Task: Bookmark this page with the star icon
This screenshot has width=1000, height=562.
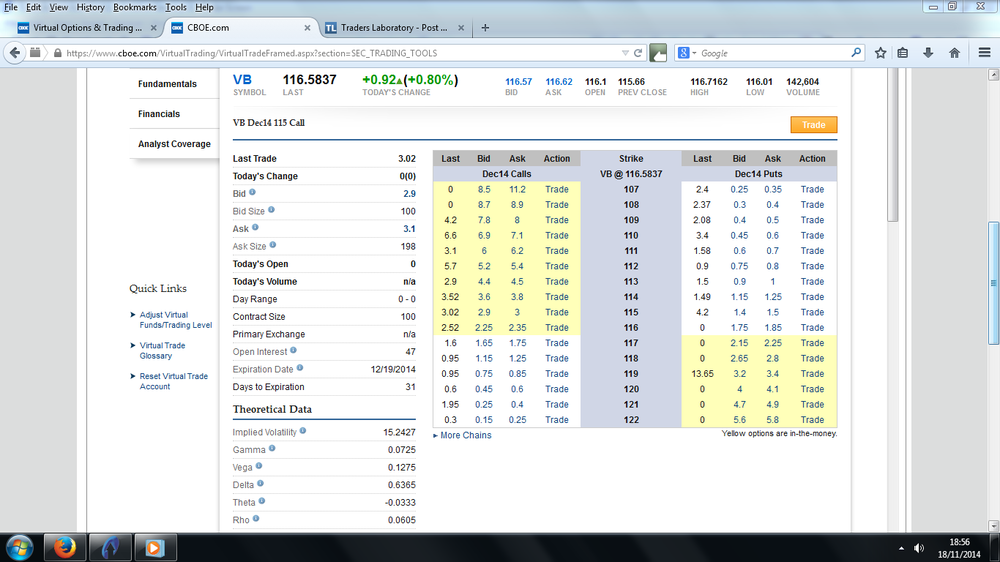Action: pyautogui.click(x=881, y=53)
